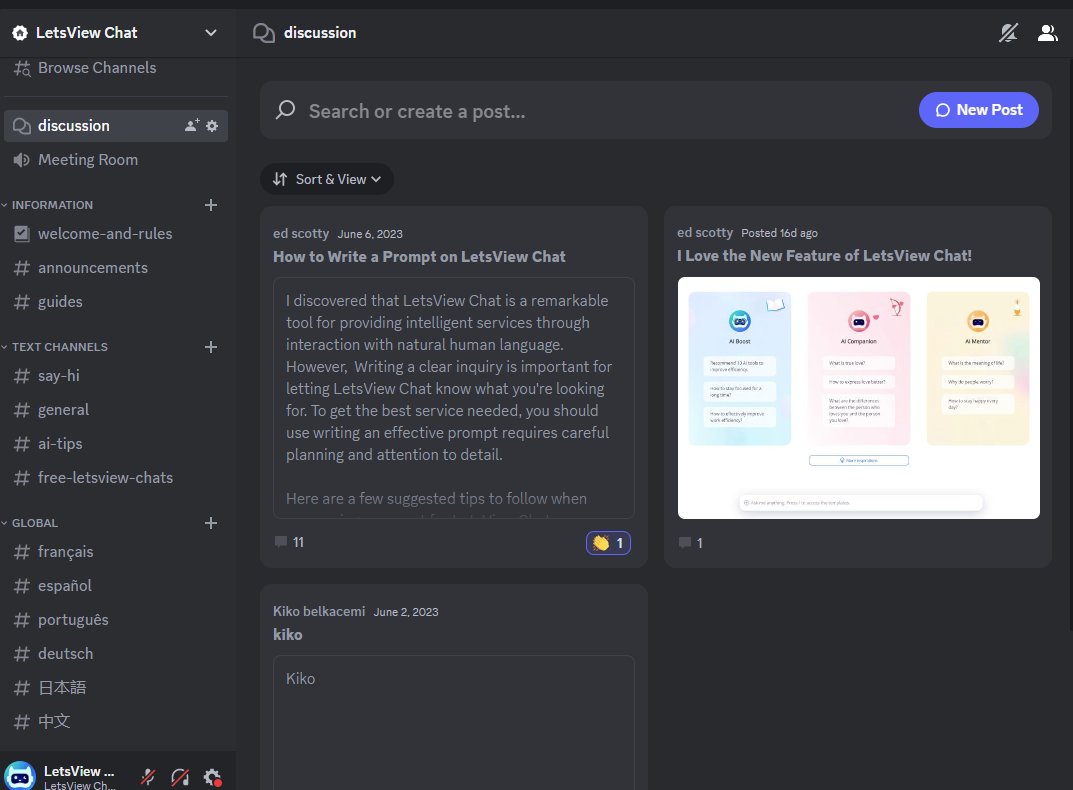Add a channel to INFORMATION category

[x=211, y=205]
